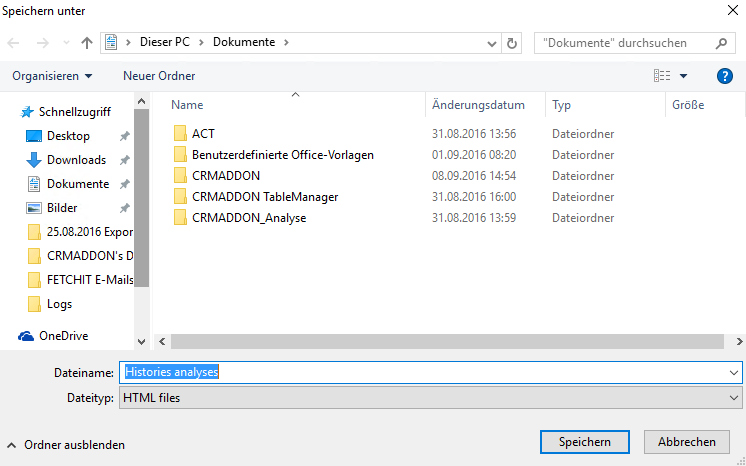746x466 pixels.
Task: Collapse folders with Ordner ausblenden
Action: tap(66, 445)
